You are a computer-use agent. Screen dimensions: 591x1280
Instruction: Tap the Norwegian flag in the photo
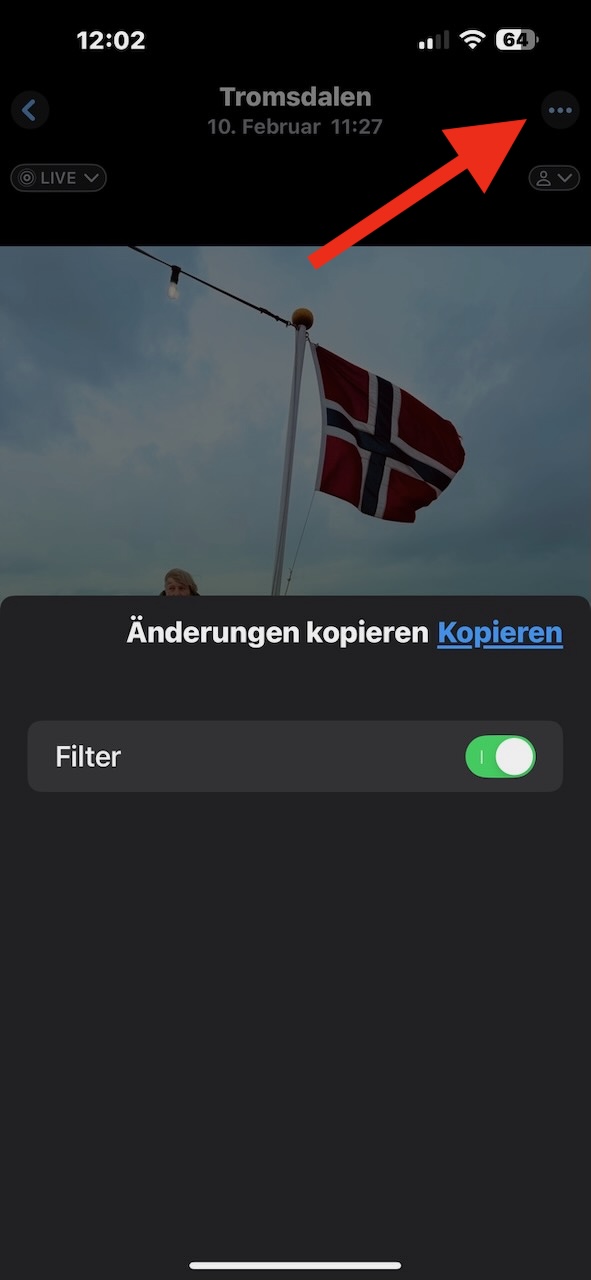click(x=388, y=431)
